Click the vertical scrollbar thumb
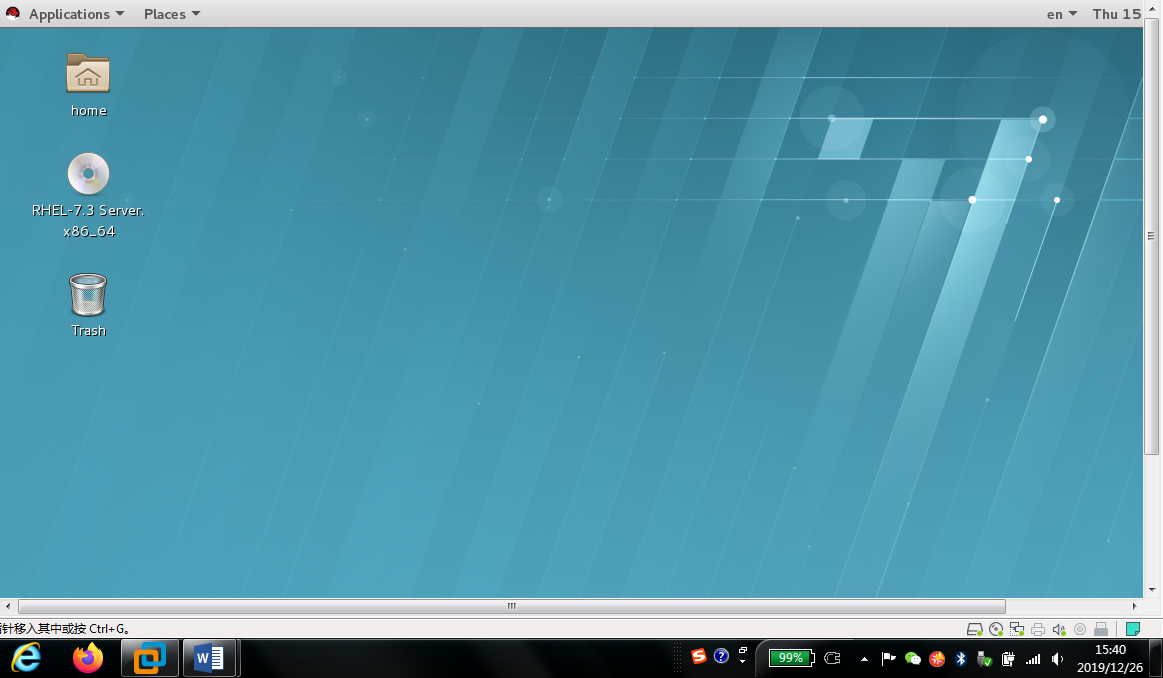 (1151, 236)
